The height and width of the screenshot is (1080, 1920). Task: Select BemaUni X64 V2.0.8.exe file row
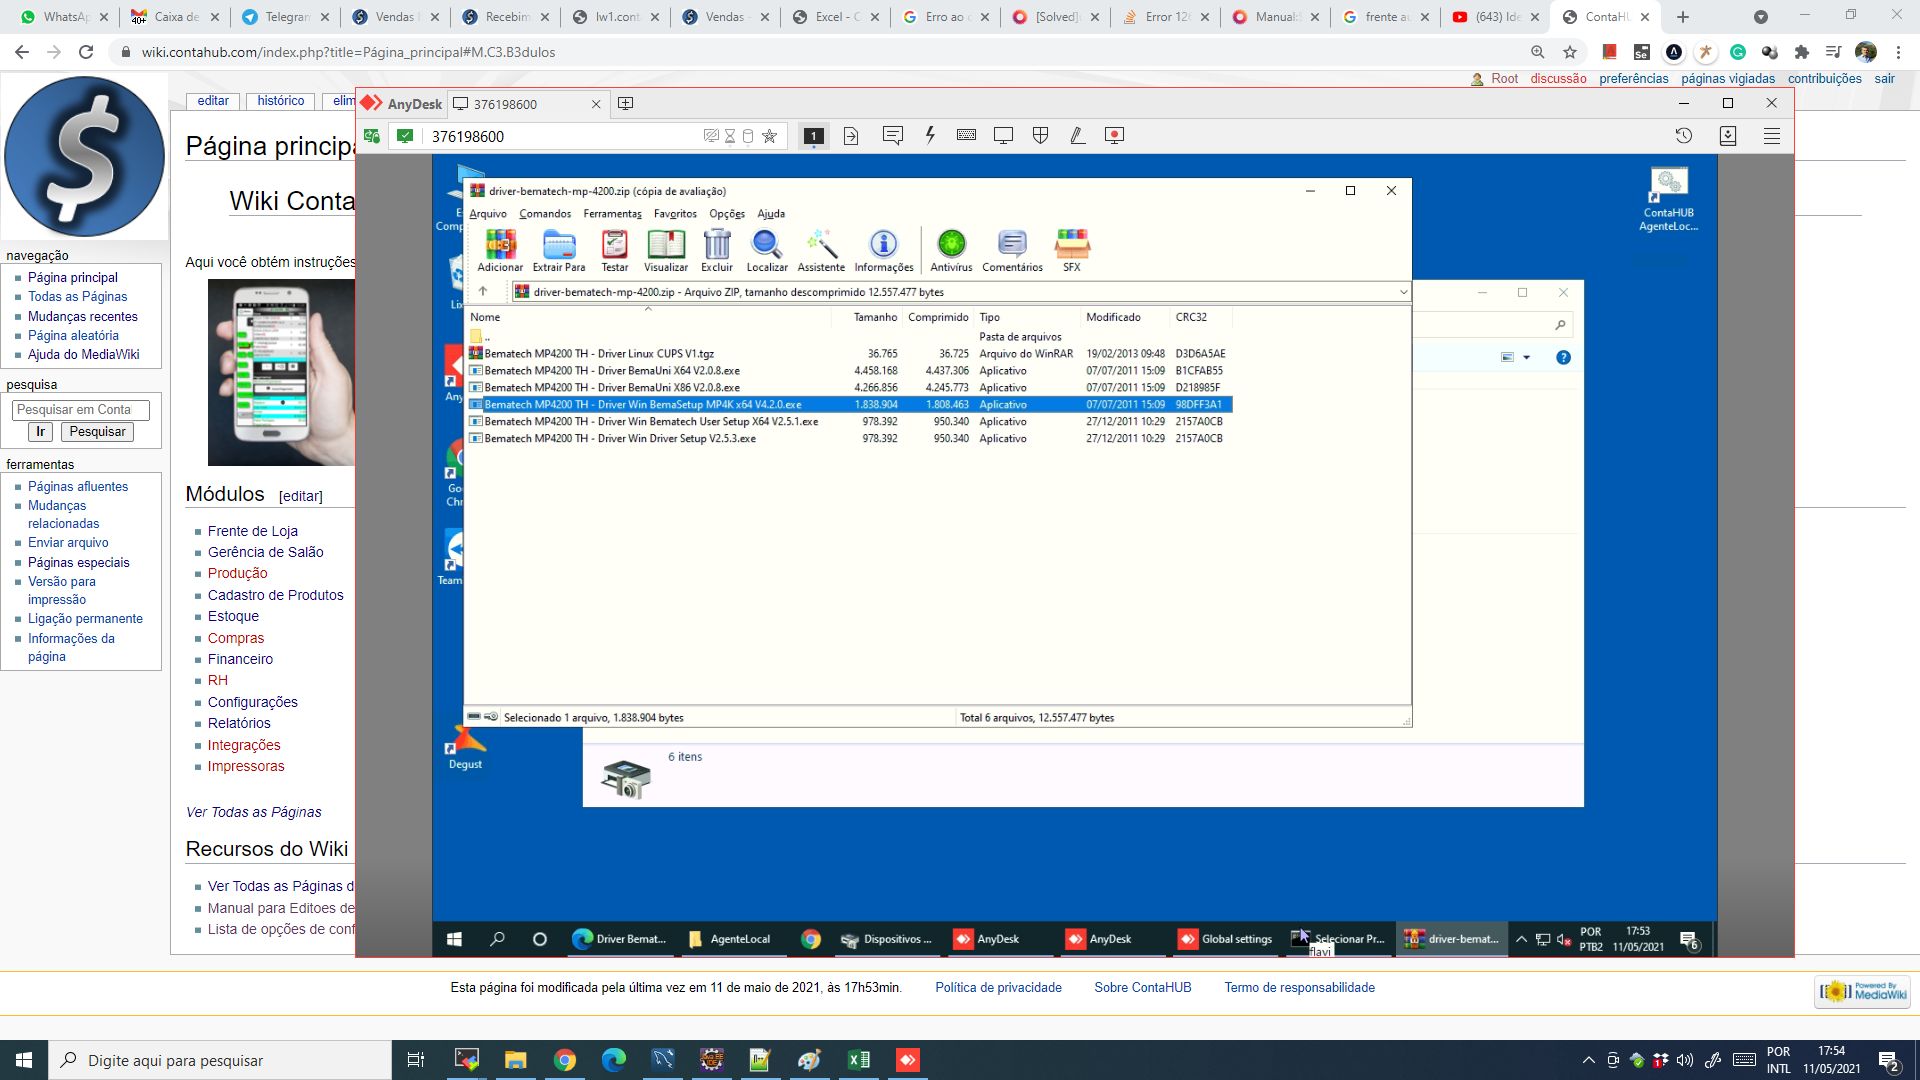[850, 370]
